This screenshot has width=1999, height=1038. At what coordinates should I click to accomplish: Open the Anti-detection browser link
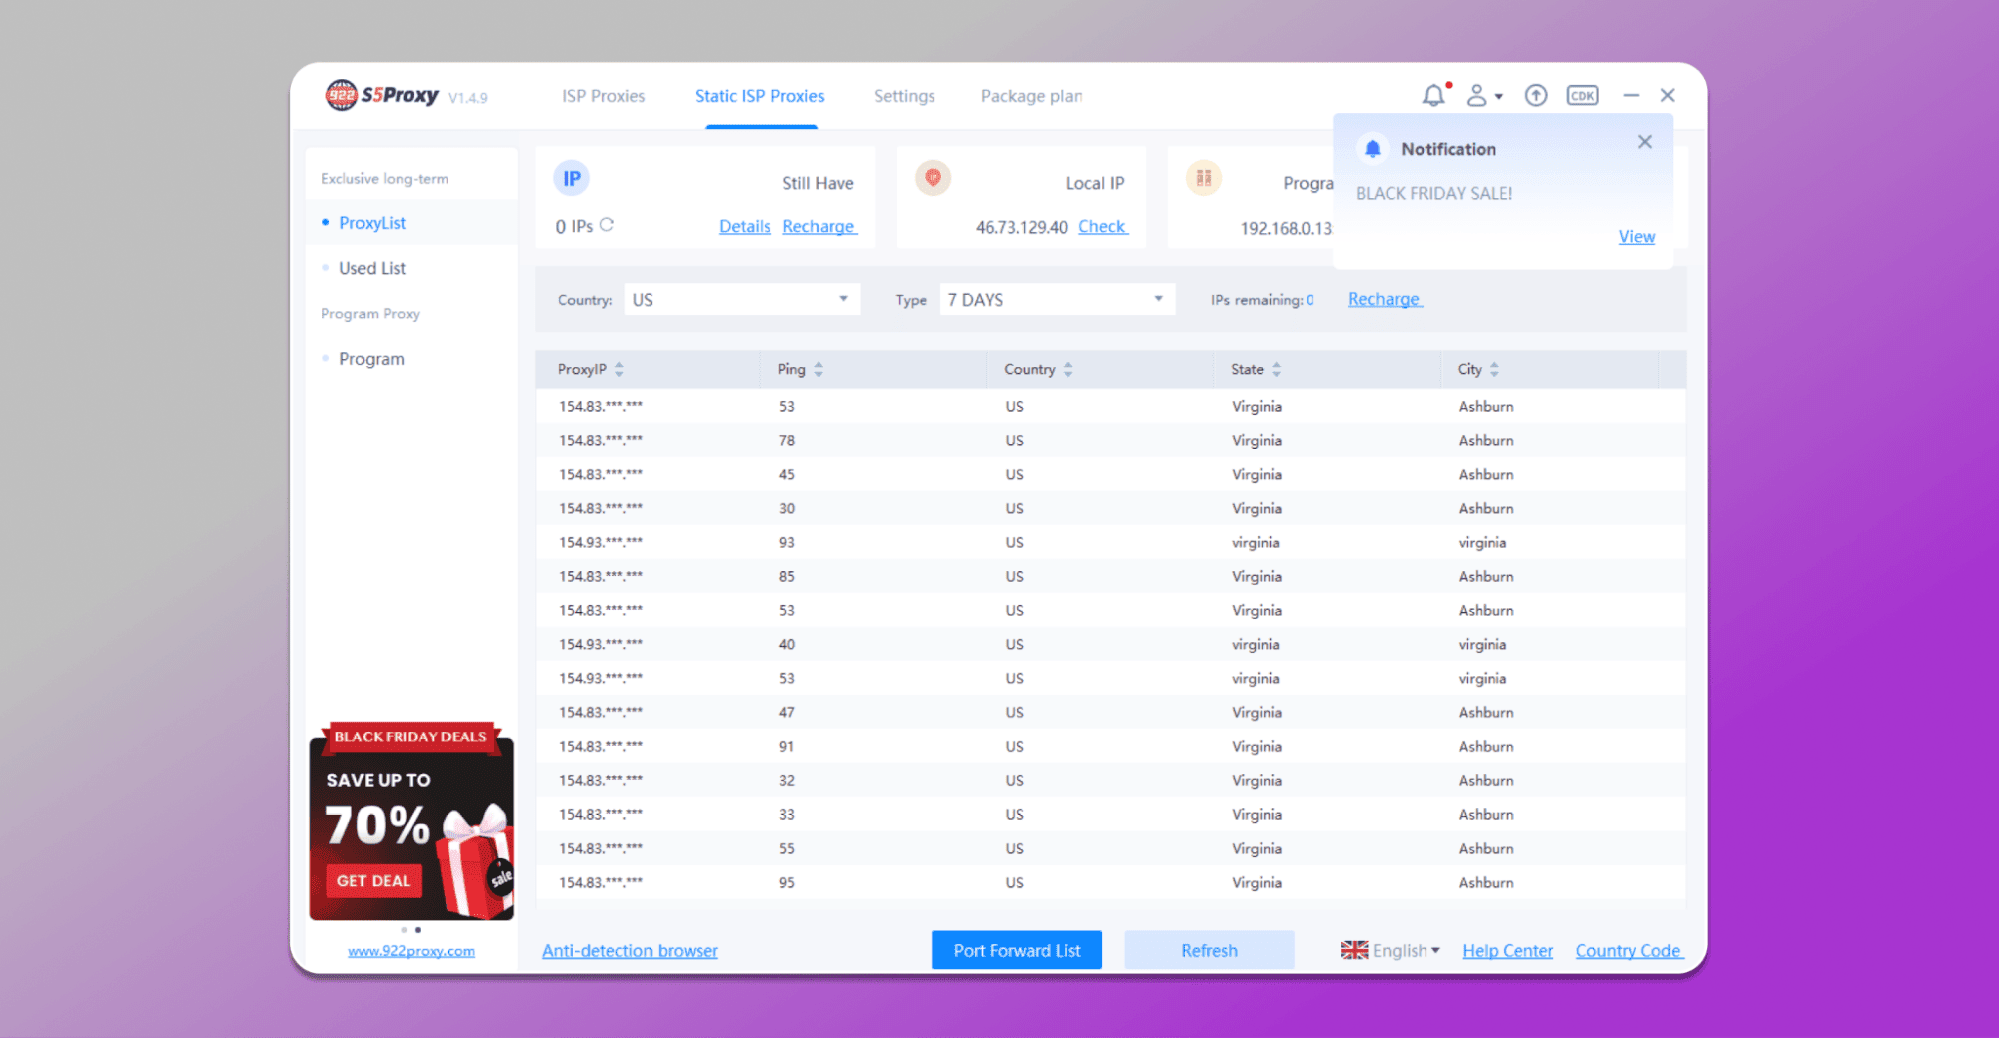pos(630,950)
